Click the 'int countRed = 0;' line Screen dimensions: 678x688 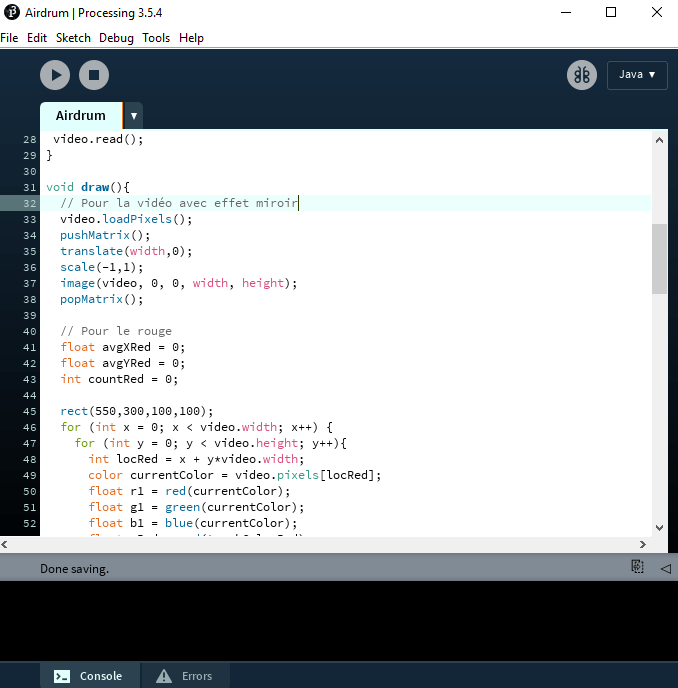[119, 380]
